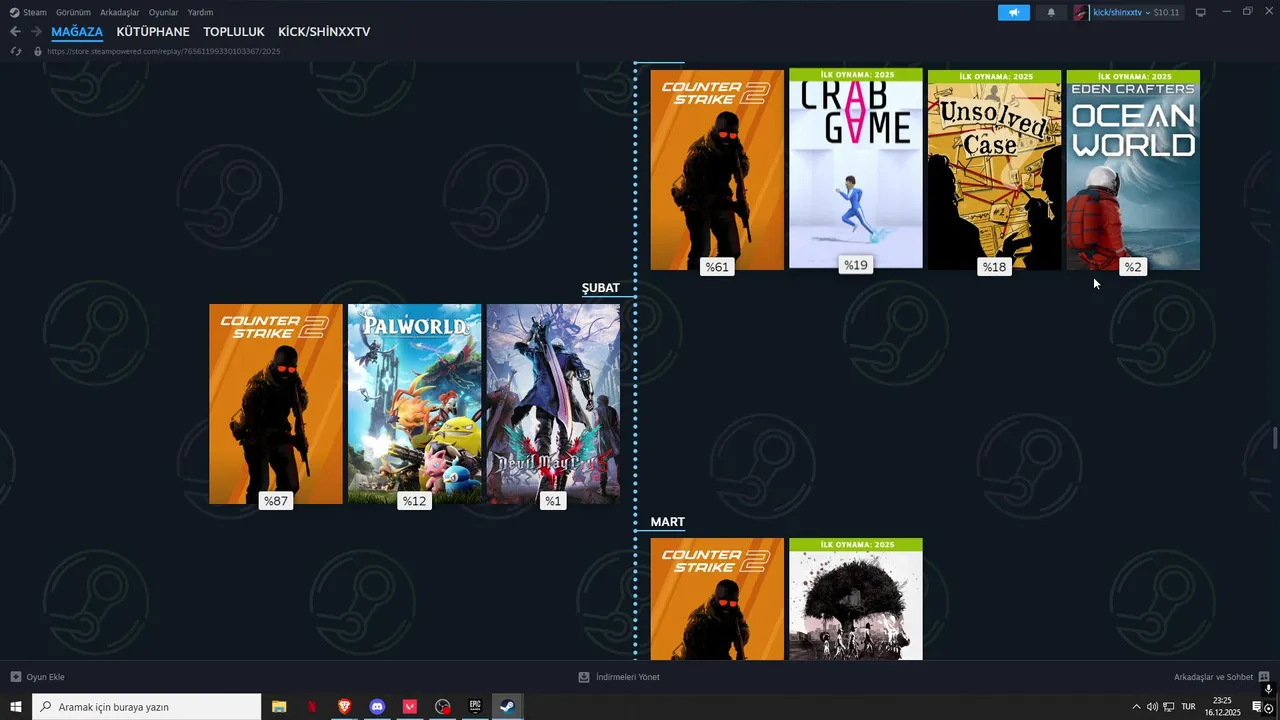This screenshot has width=1280, height=720.
Task: Open the Crab Game cover
Action: click(856, 168)
